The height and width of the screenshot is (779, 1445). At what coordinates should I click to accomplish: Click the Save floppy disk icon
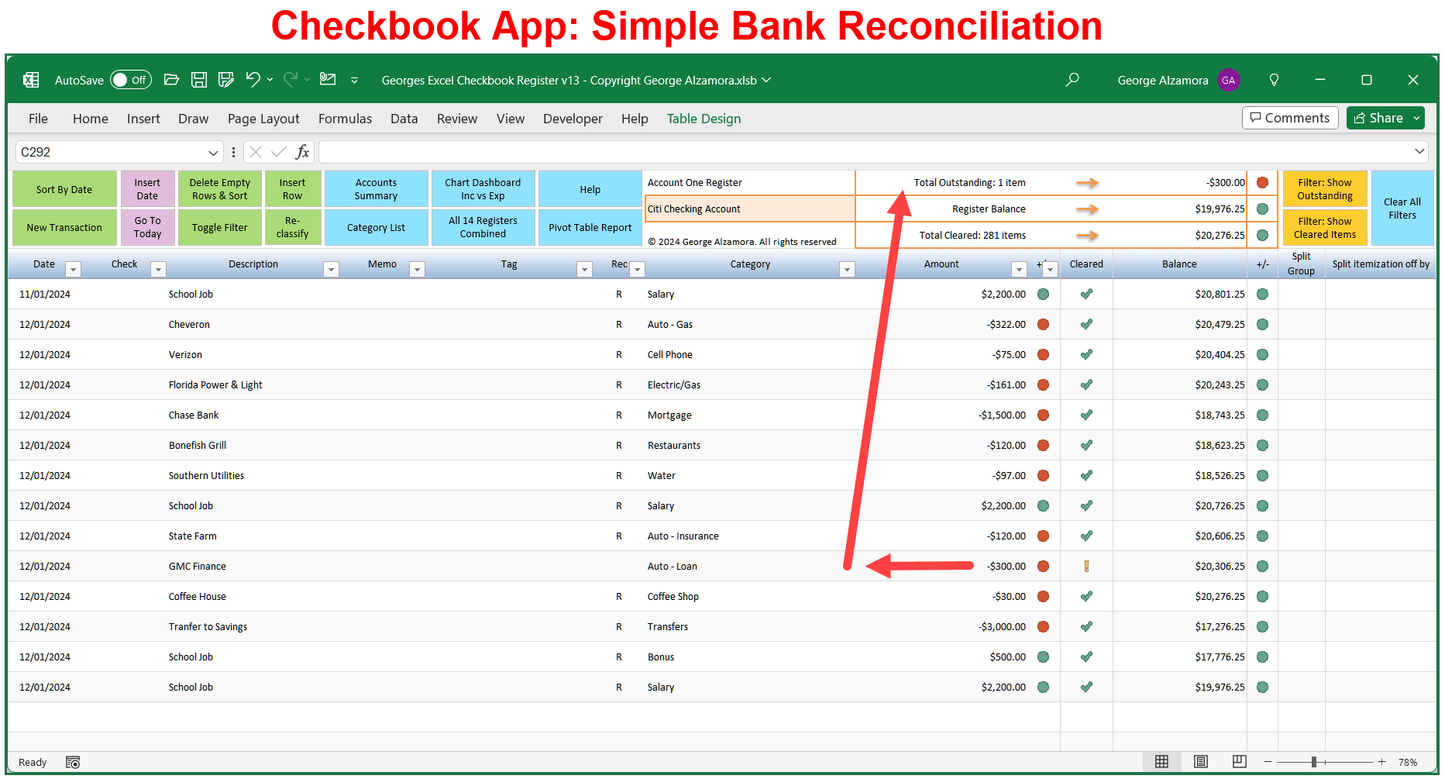tap(199, 80)
